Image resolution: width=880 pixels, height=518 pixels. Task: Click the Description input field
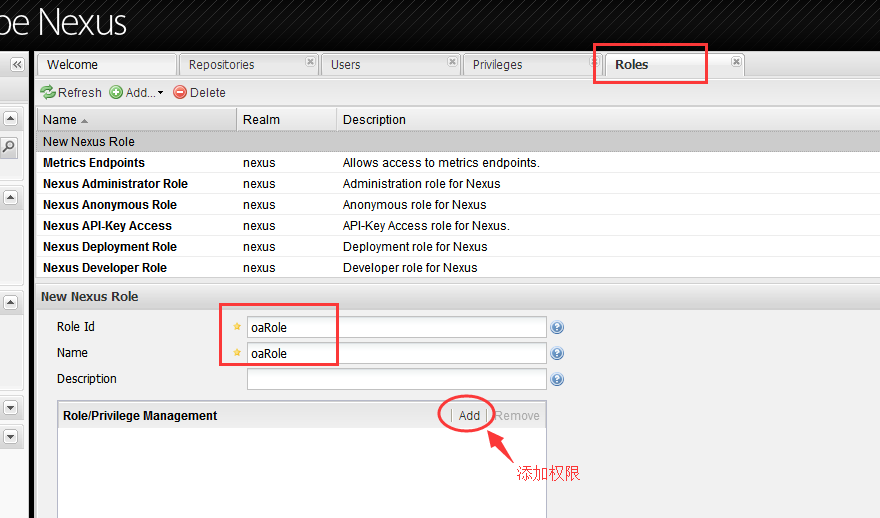click(396, 379)
